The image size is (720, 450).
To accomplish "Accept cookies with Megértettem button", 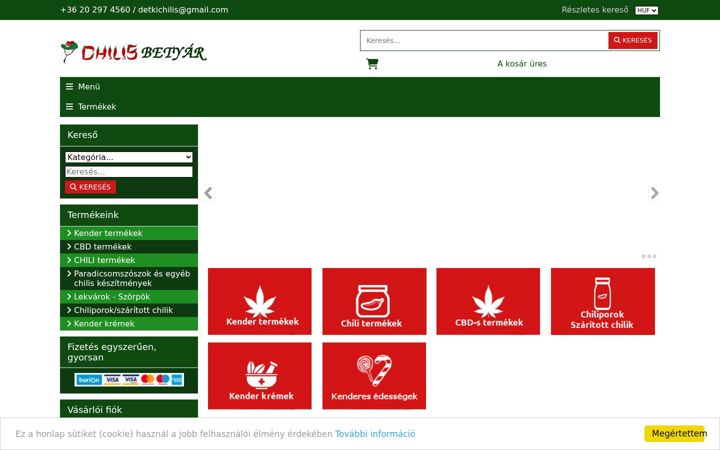I will point(675,433).
